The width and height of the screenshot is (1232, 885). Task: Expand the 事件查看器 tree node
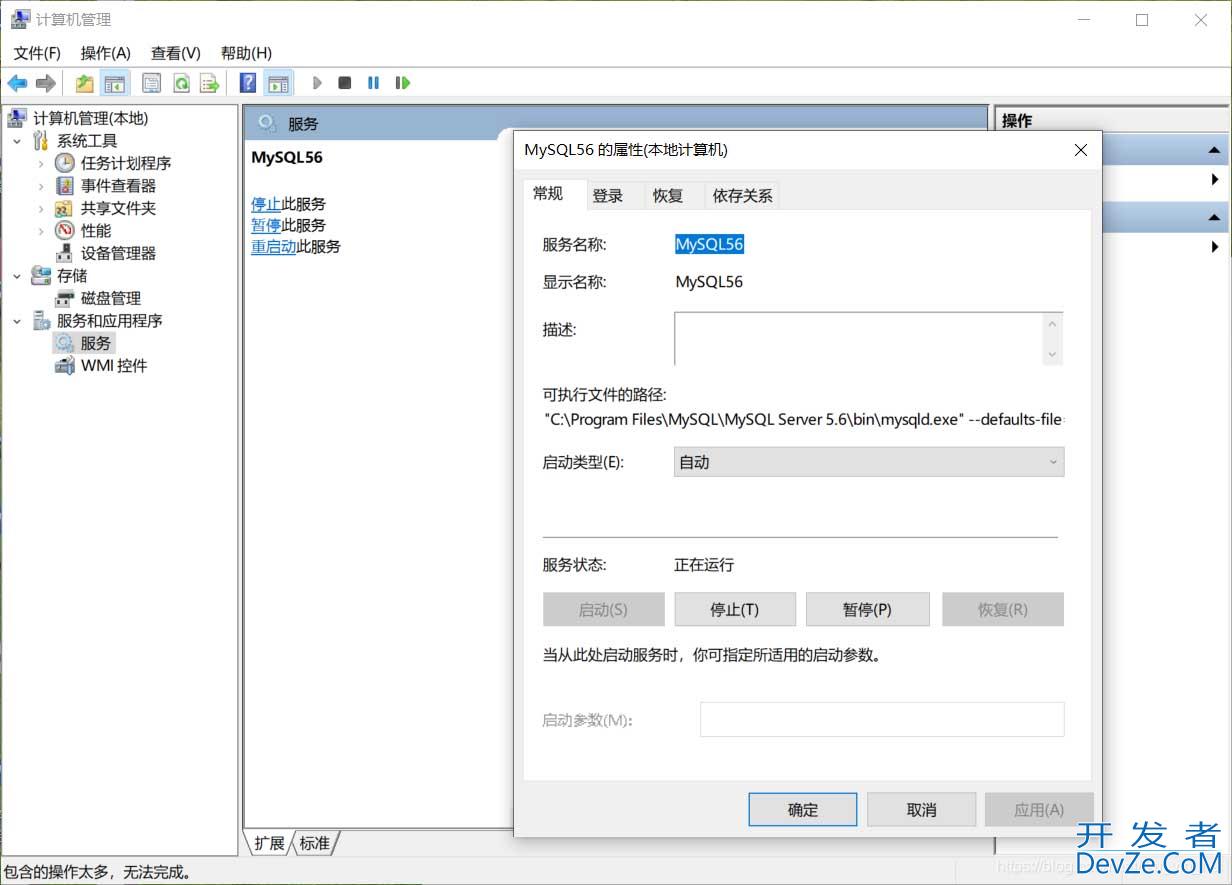click(41, 186)
